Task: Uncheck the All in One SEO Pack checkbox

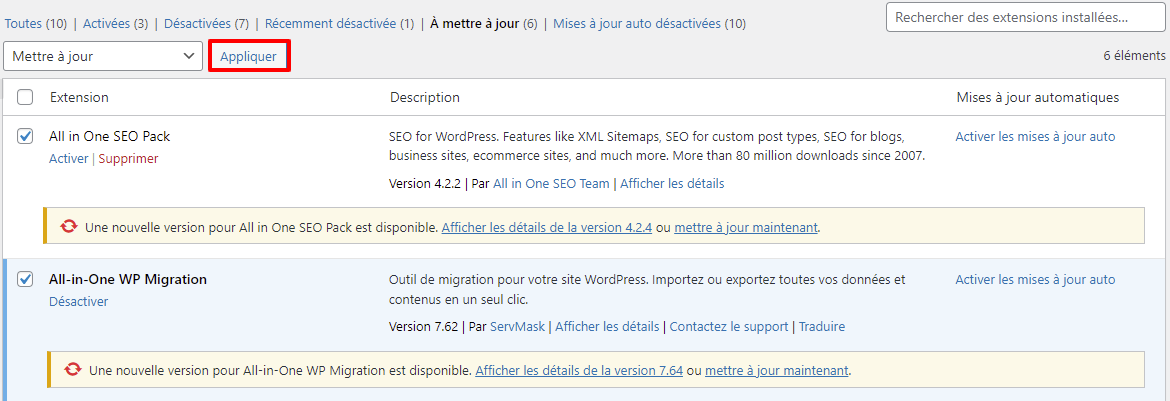Action: [25, 137]
